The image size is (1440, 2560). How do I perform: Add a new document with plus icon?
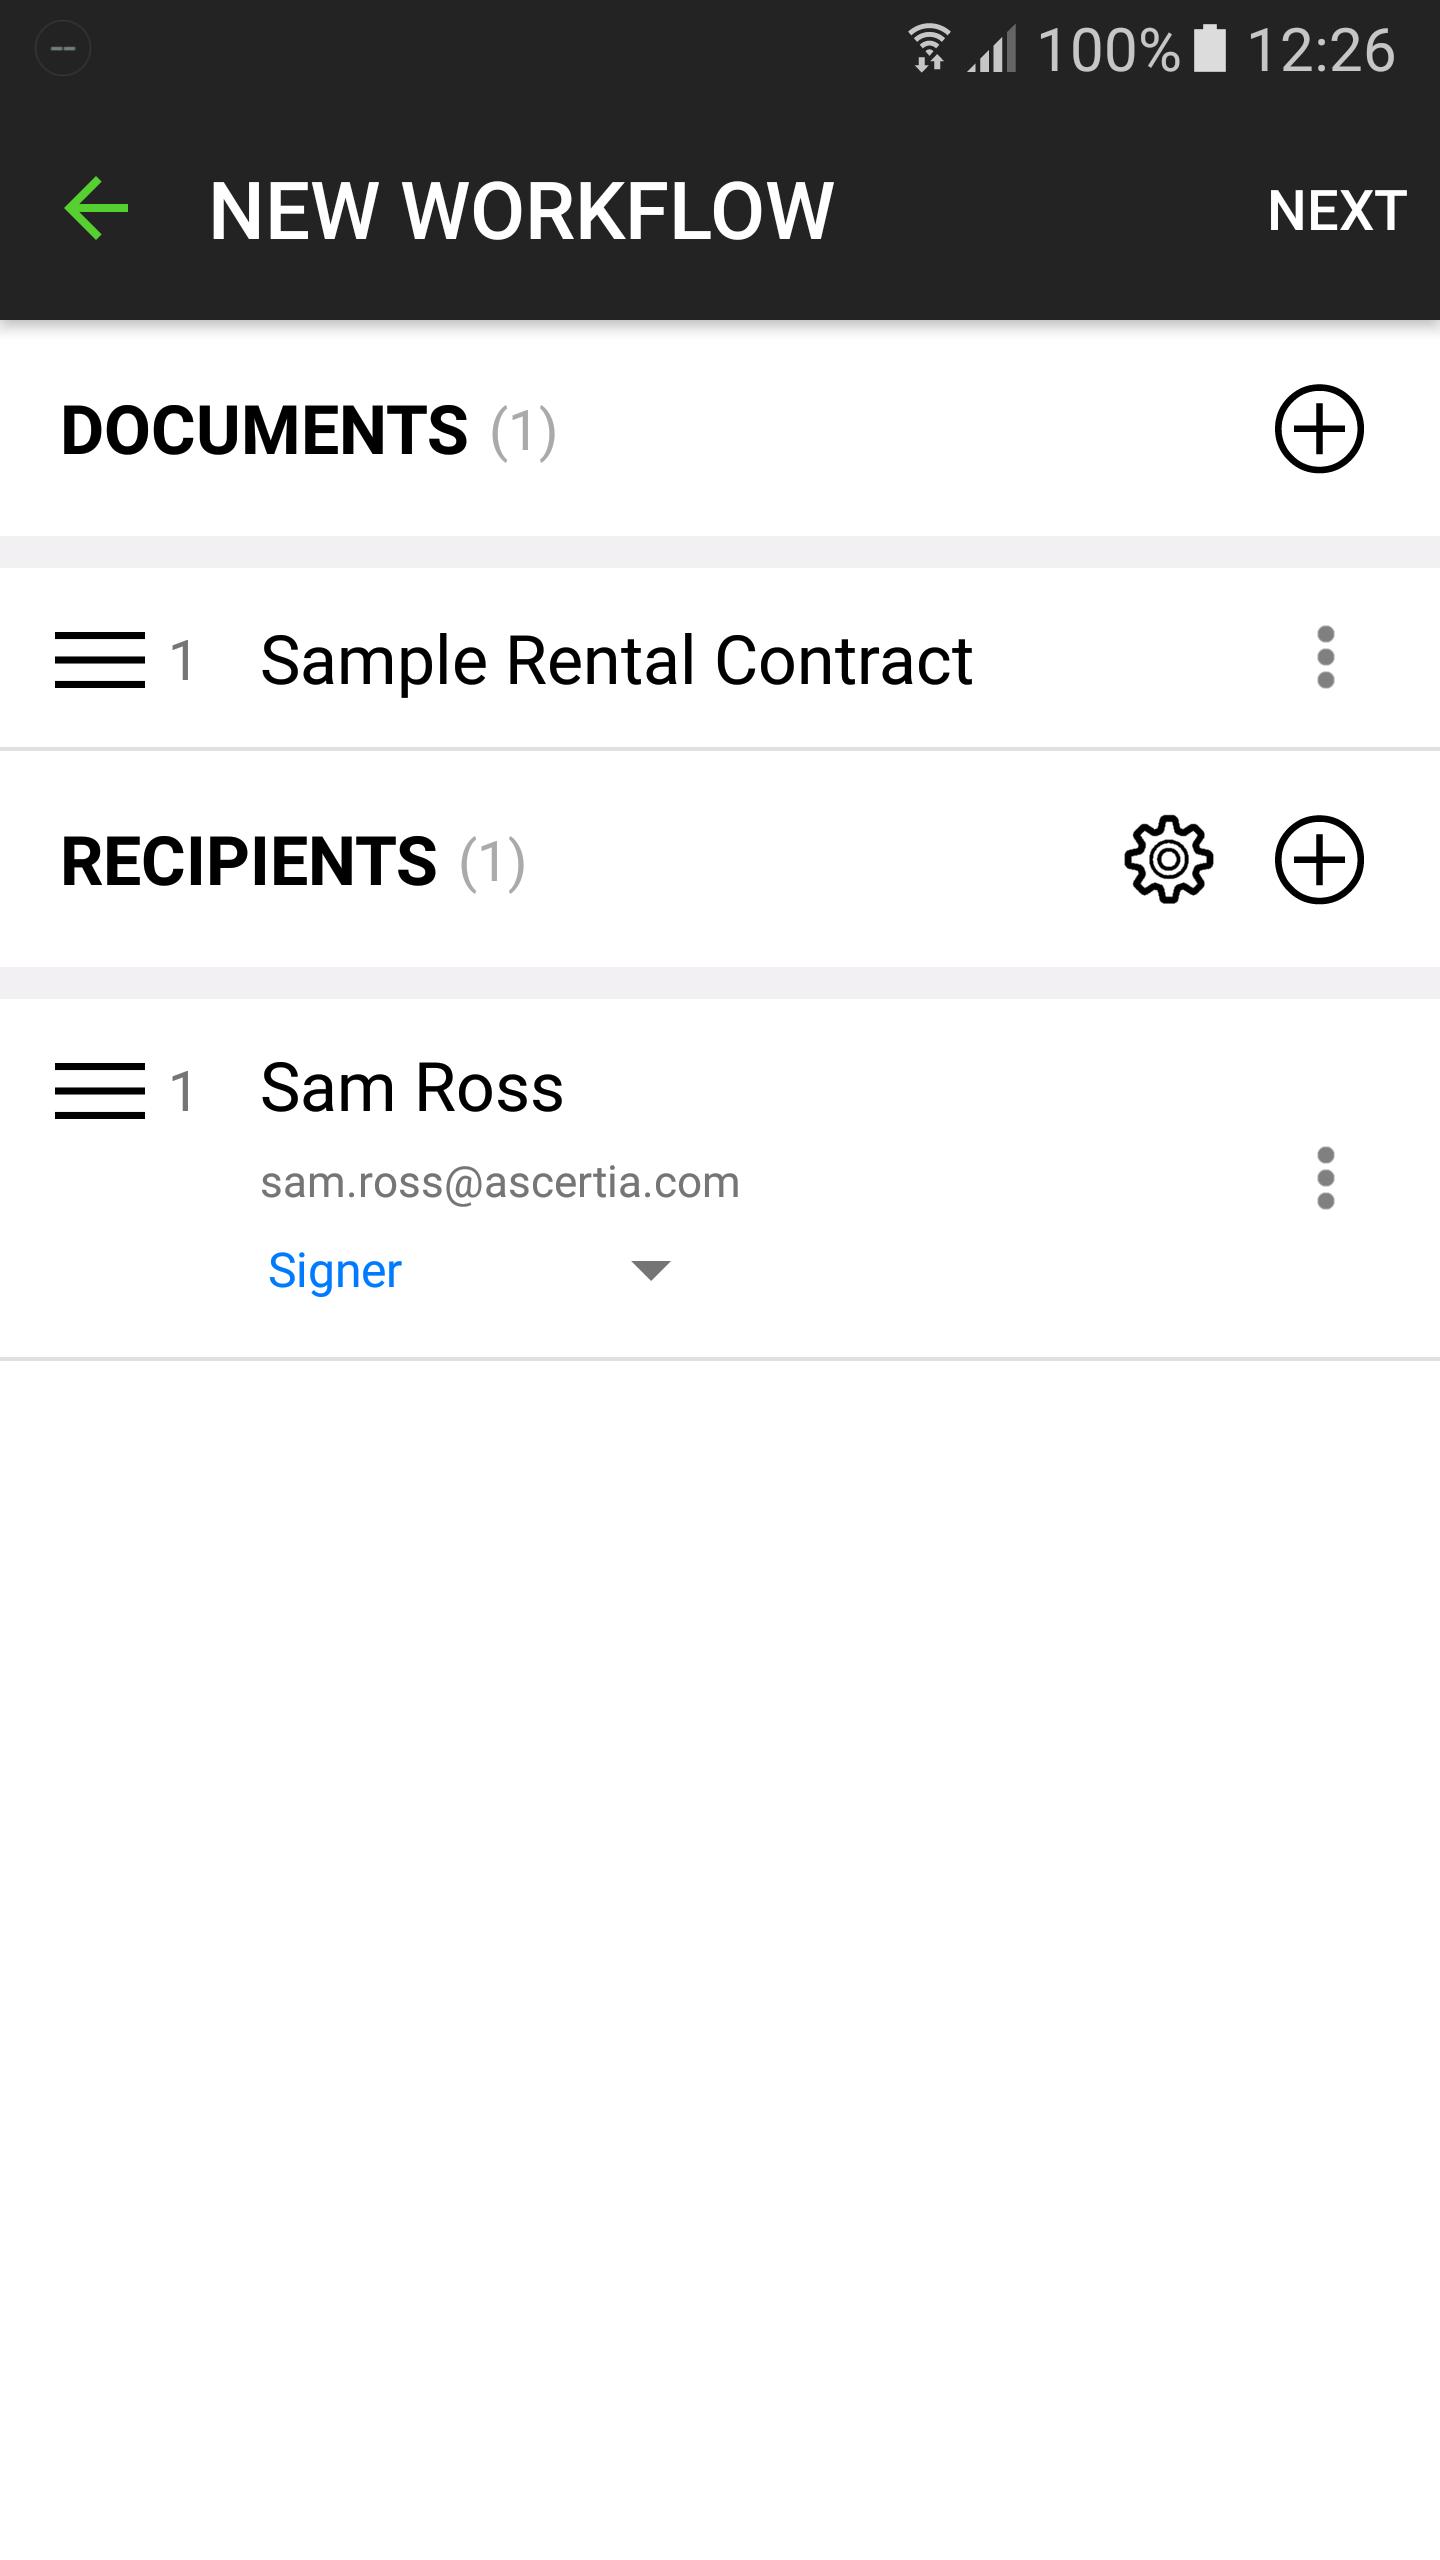click(1318, 429)
